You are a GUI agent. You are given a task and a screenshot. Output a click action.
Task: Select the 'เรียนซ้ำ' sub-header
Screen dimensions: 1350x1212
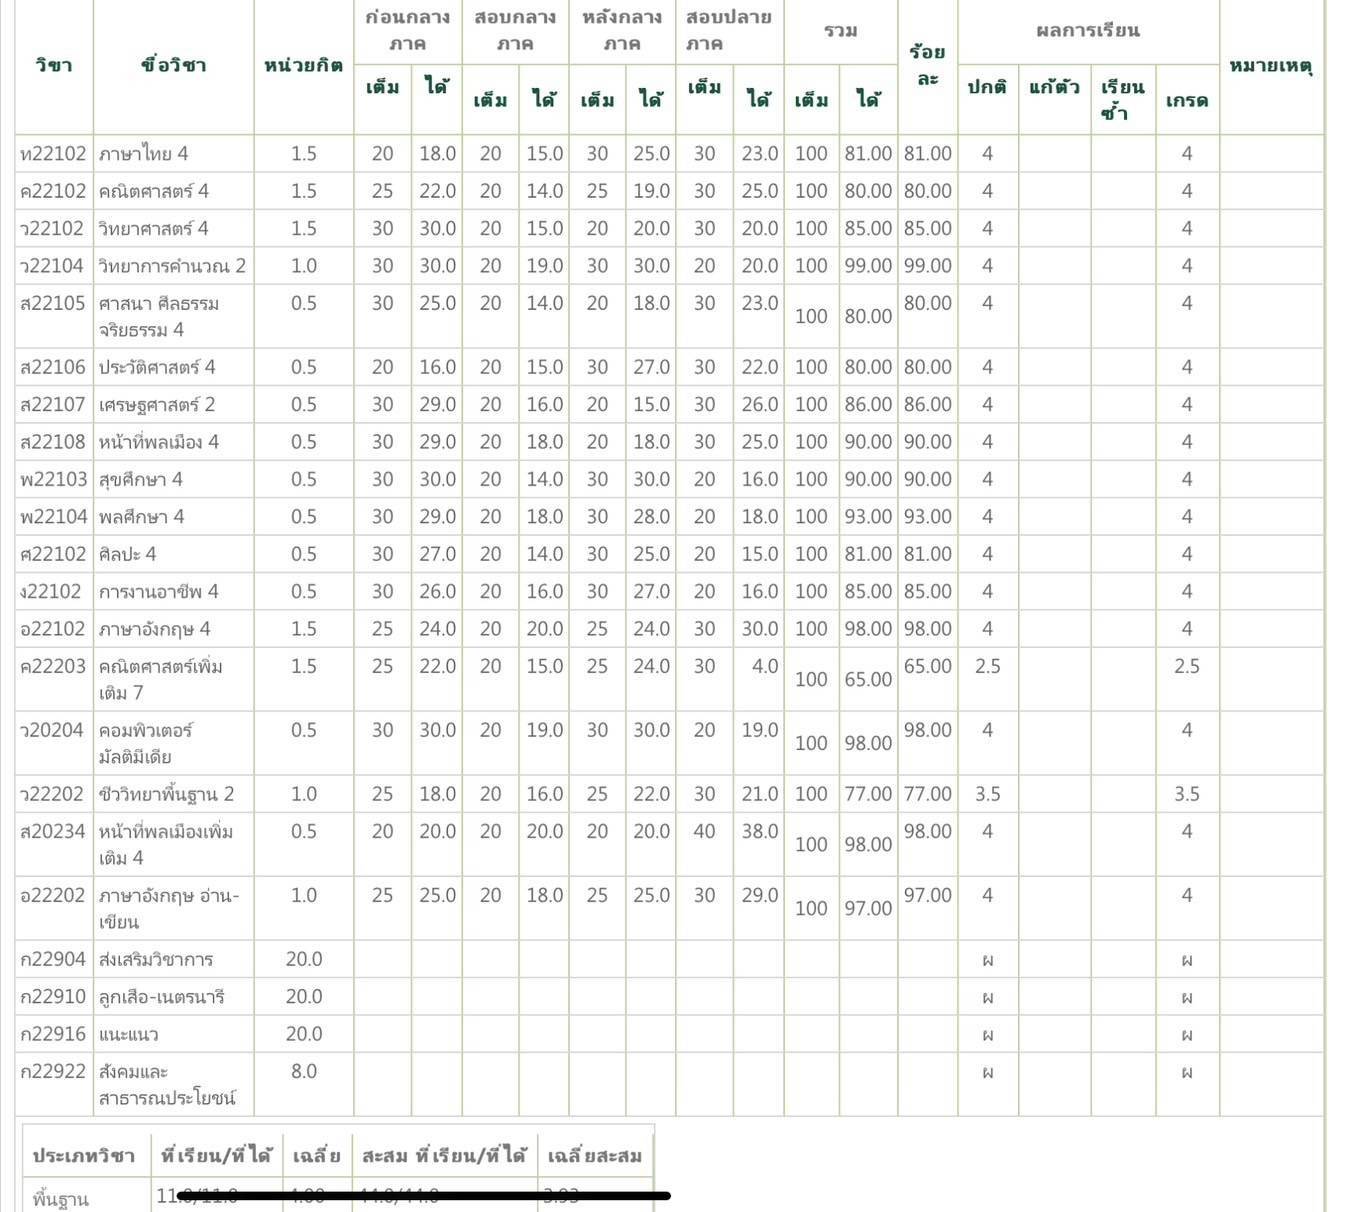tap(1122, 99)
